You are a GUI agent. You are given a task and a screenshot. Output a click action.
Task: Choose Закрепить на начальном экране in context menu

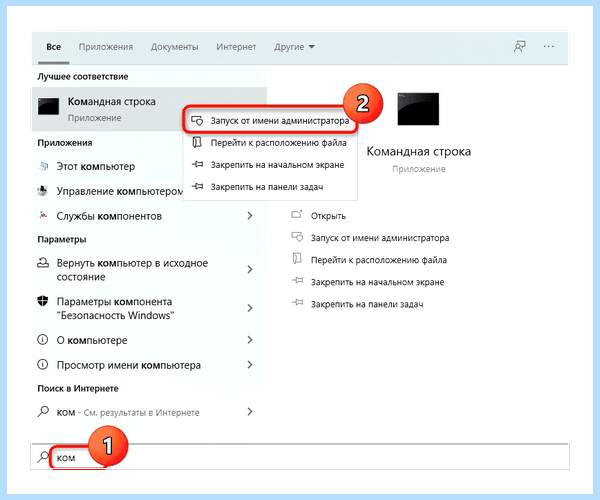(270, 165)
